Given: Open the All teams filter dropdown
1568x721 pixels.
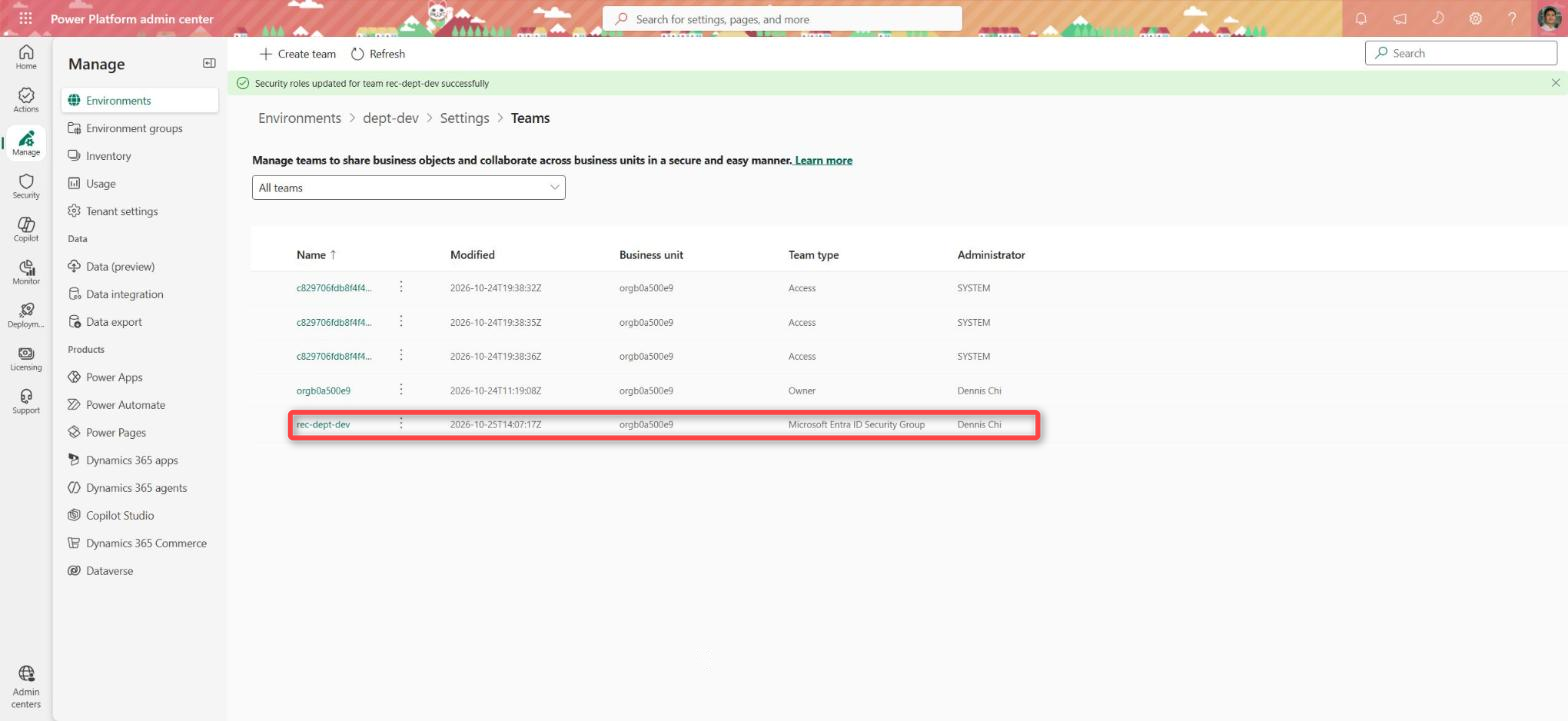Looking at the screenshot, I should 408,187.
